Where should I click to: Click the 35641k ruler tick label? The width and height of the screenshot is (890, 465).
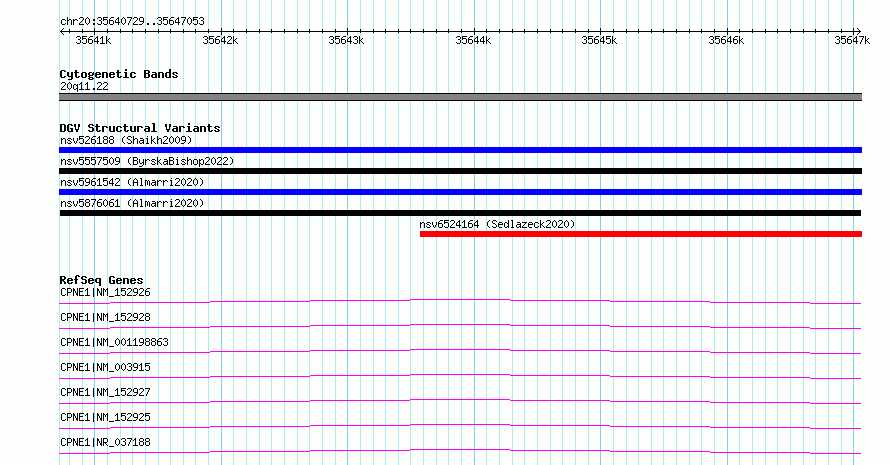click(94, 40)
